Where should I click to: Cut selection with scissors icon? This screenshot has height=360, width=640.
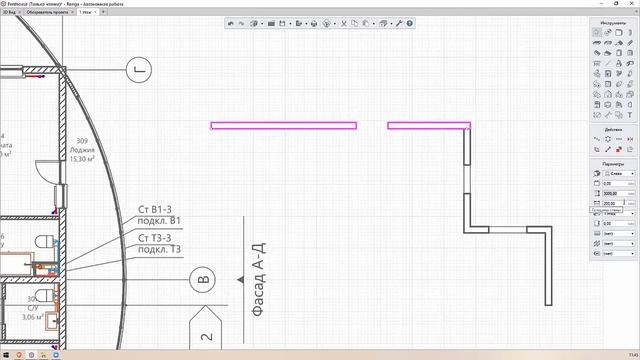coord(344,24)
